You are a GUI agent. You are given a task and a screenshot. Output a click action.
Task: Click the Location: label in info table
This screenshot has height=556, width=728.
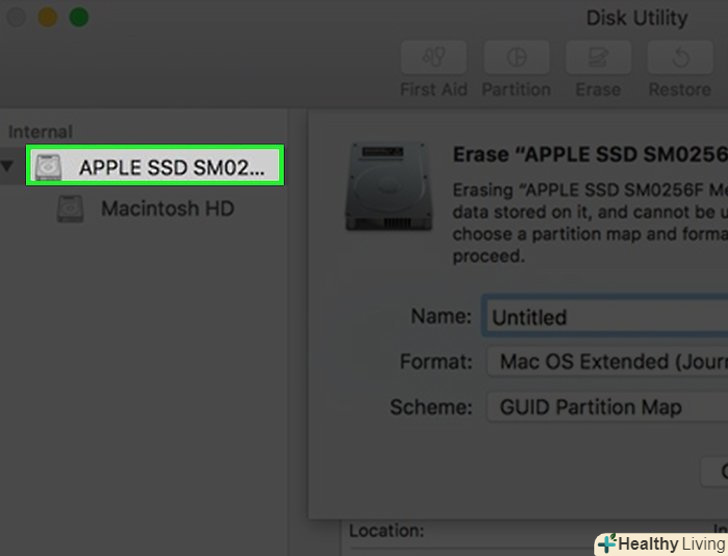[386, 530]
